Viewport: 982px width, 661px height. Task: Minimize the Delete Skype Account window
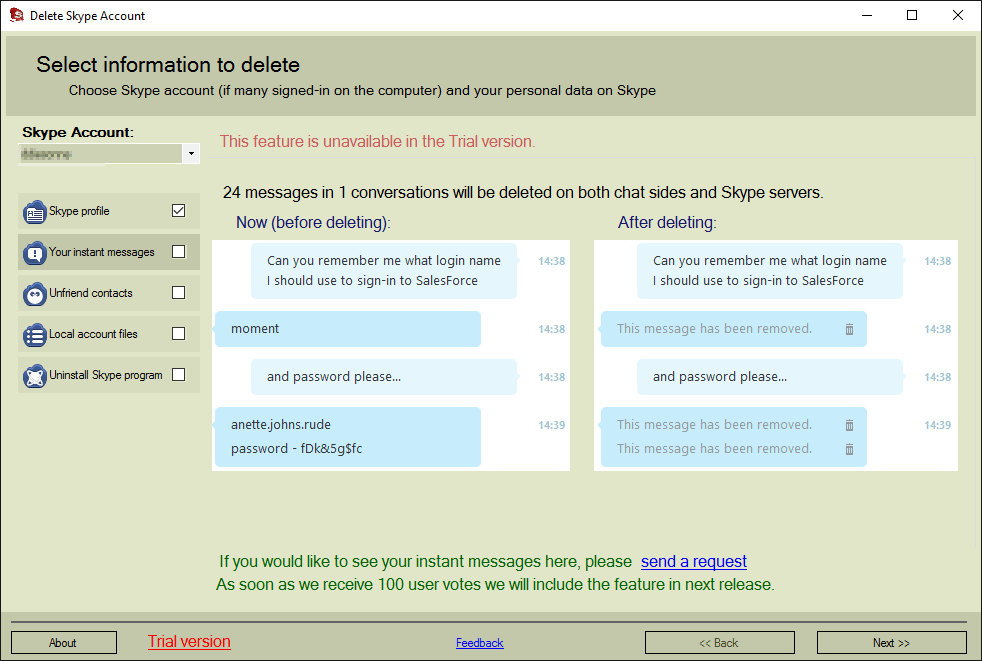(x=867, y=15)
